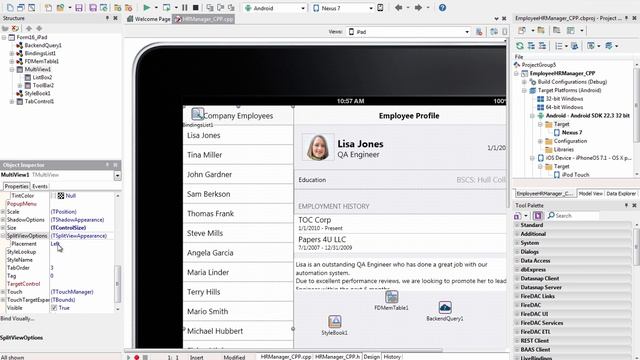Switch to the Welcome Page tab
640x360 pixels.
(149, 19)
